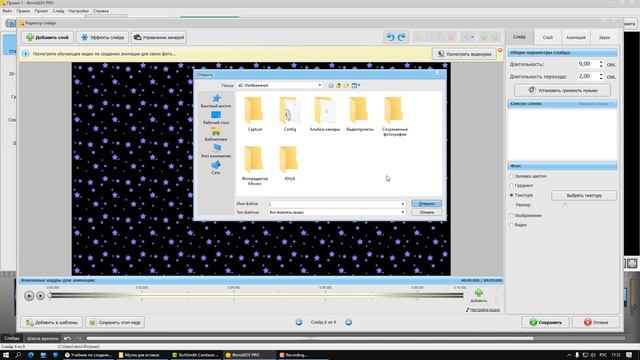The image size is (640, 360).
Task: Open Libraries in dialog sidebar
Action: click(x=216, y=134)
